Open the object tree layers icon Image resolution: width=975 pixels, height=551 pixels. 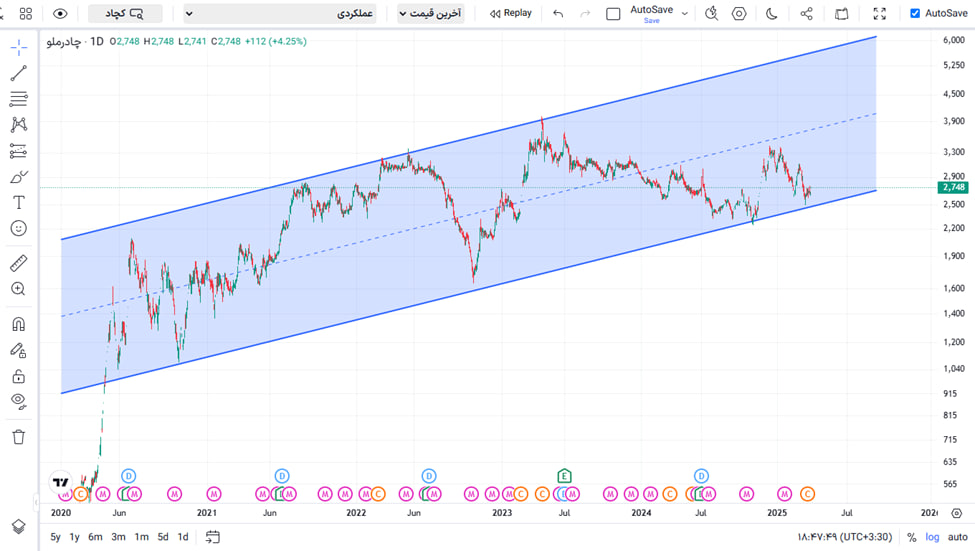[x=18, y=526]
